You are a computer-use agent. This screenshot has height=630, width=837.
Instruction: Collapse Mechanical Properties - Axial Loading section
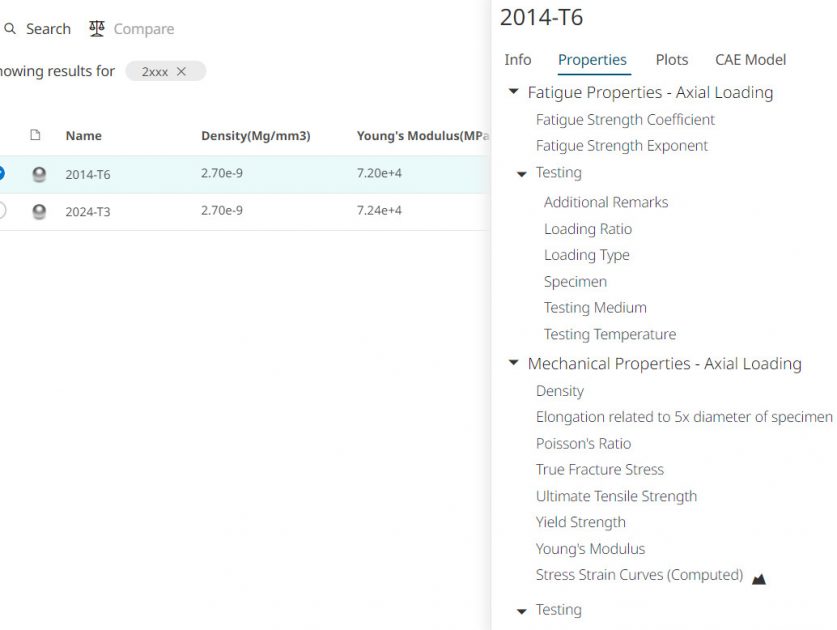514,364
